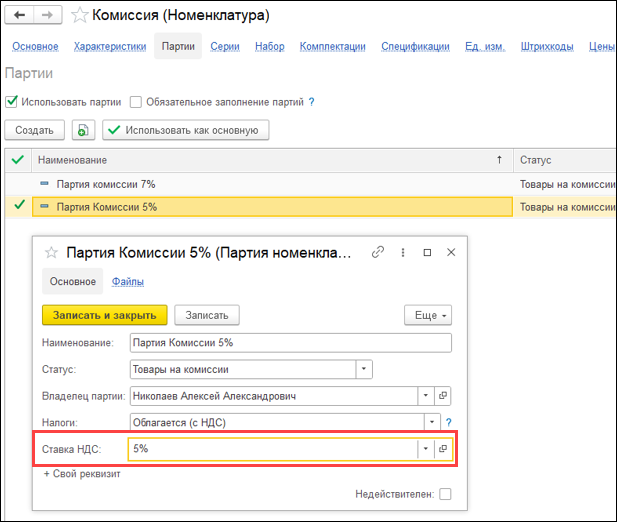Click into the Наименование text field
Screen dimensions: 617x522
click(x=291, y=343)
